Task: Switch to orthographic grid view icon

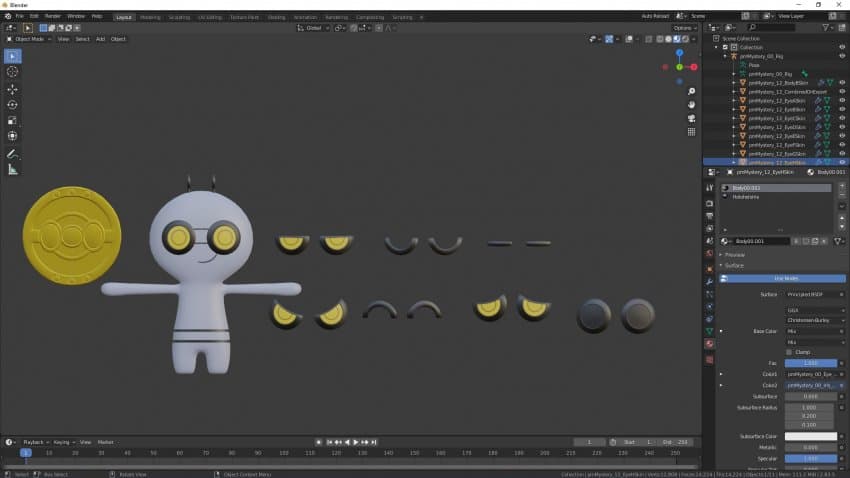Action: click(691, 131)
